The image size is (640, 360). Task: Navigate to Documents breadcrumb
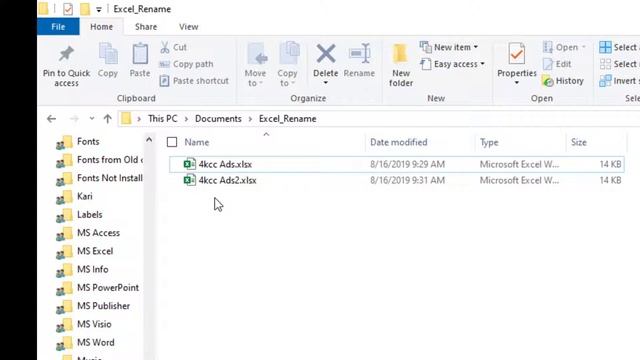click(x=218, y=119)
